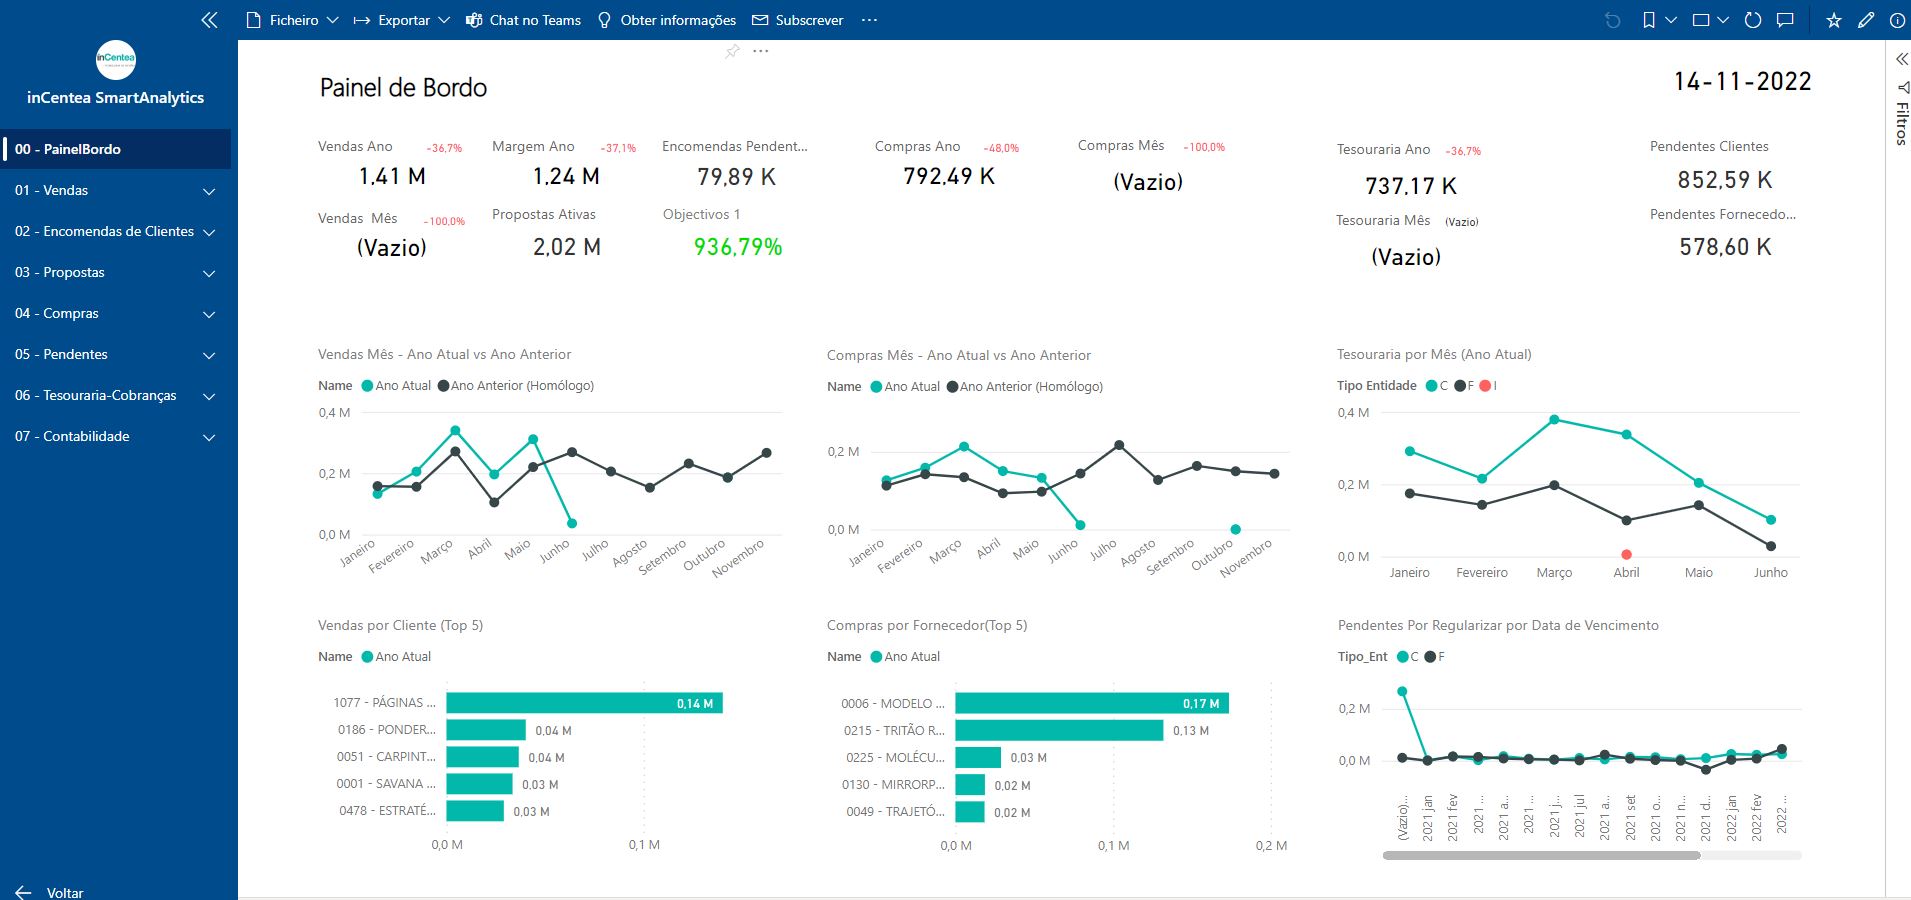
Task: Click the bookmark icon
Action: click(x=1649, y=20)
